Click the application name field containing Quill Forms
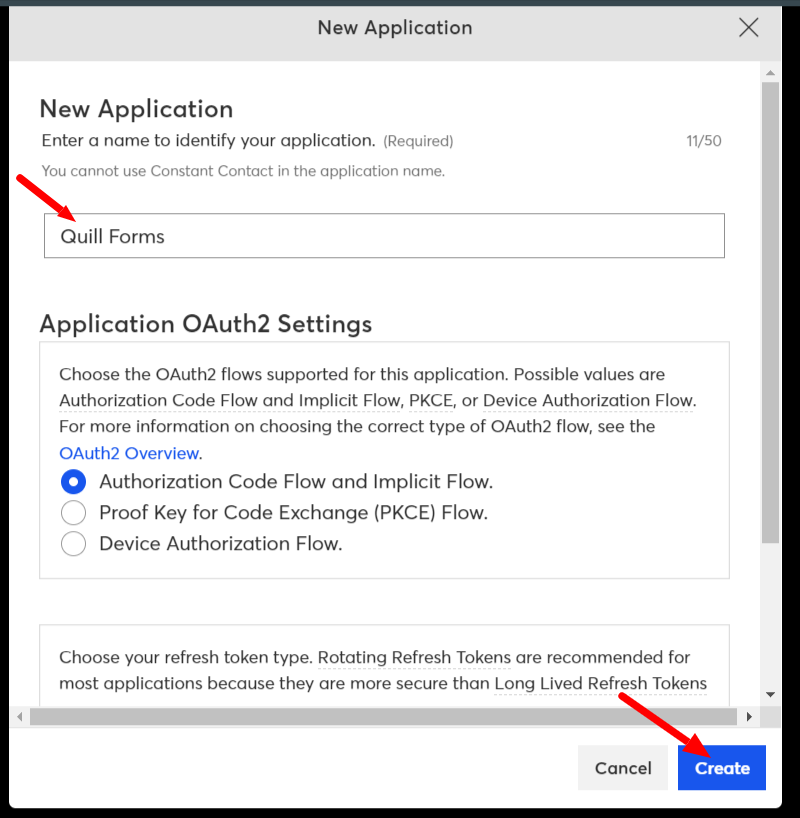Screen dimensions: 800x818 tap(384, 236)
